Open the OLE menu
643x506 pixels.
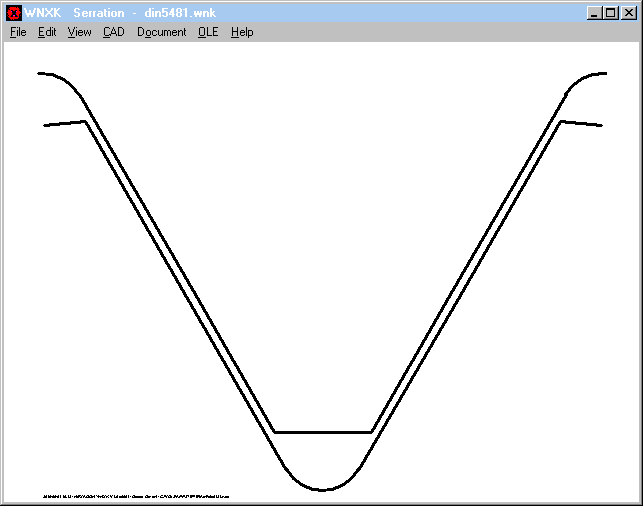click(207, 32)
